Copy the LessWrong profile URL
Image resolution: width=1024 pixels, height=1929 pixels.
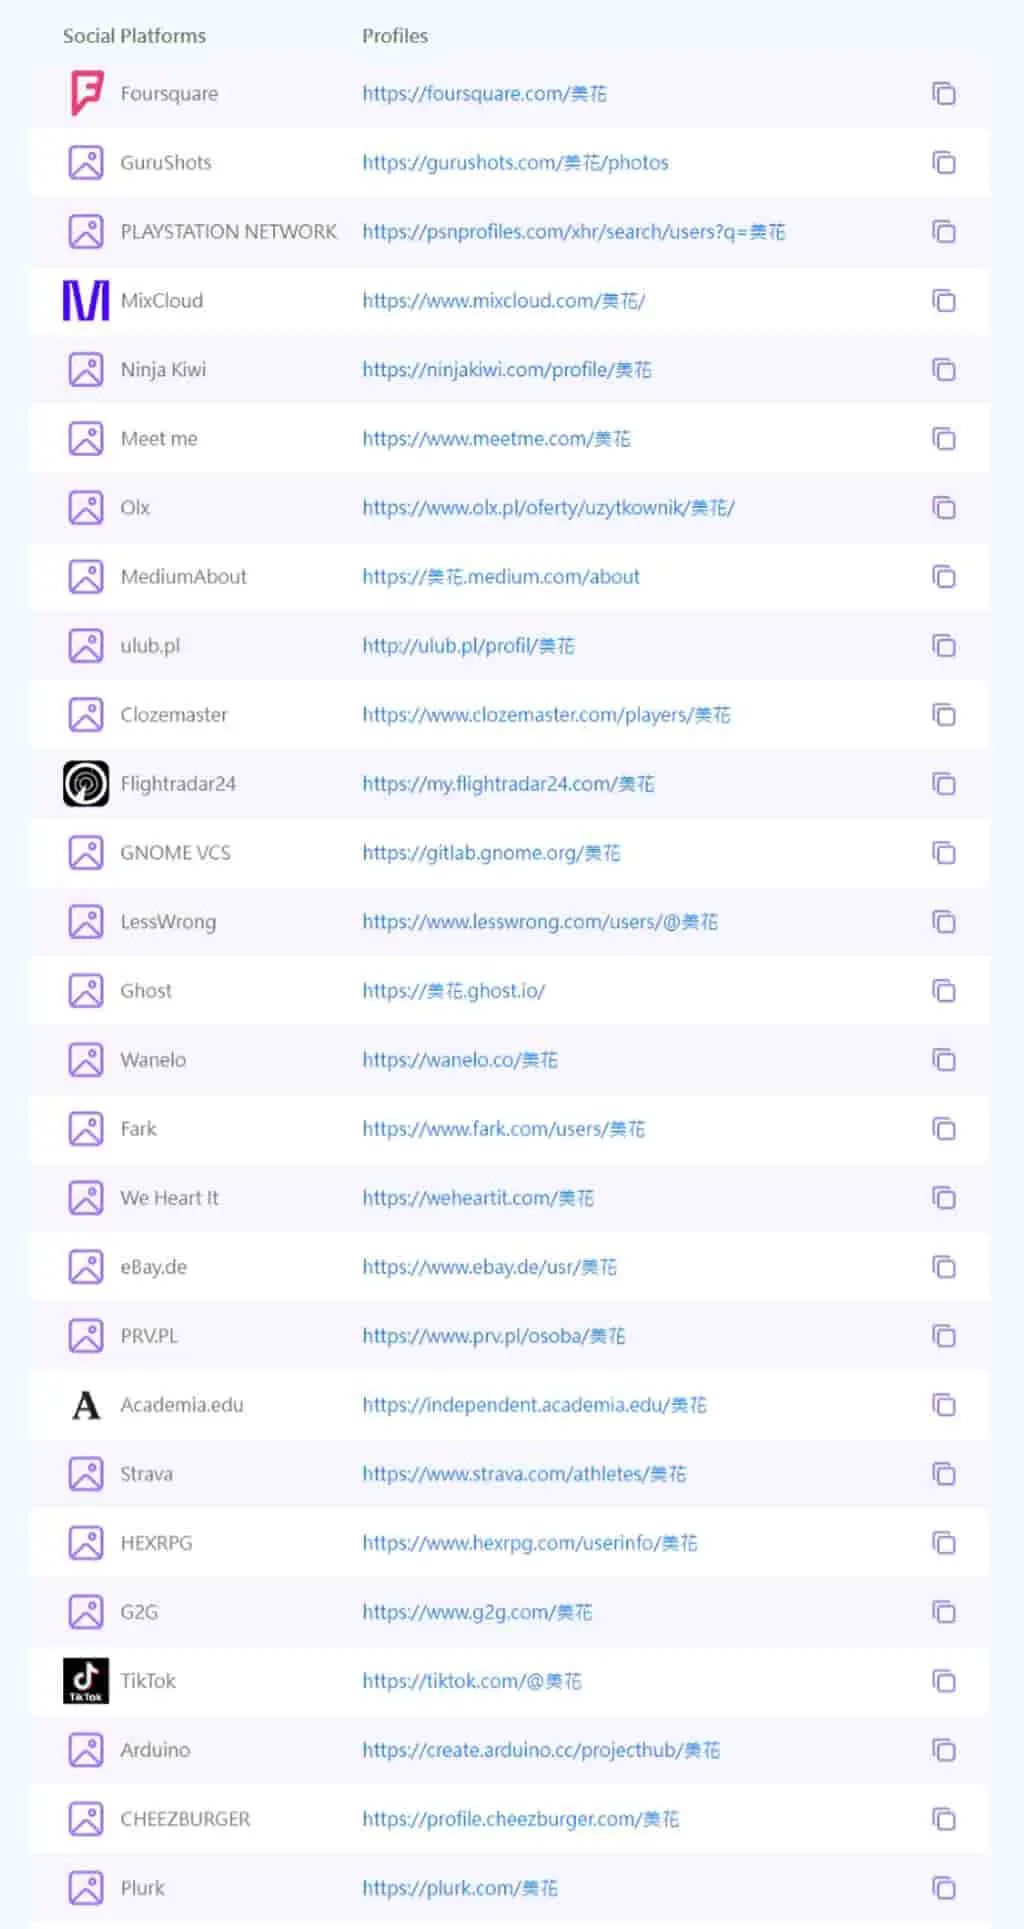(x=944, y=922)
